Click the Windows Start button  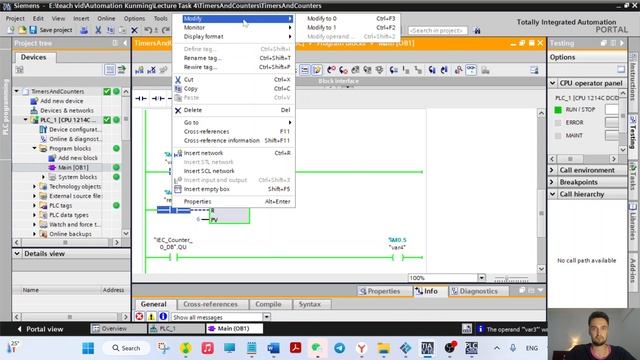(88, 348)
